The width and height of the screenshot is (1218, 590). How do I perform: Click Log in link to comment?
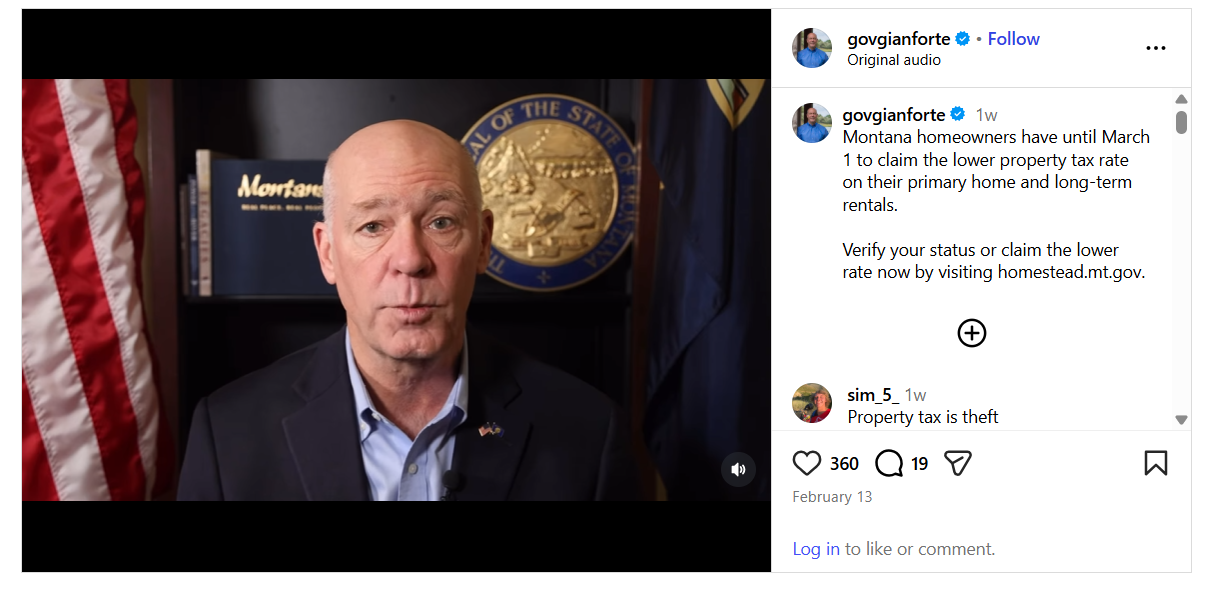816,549
